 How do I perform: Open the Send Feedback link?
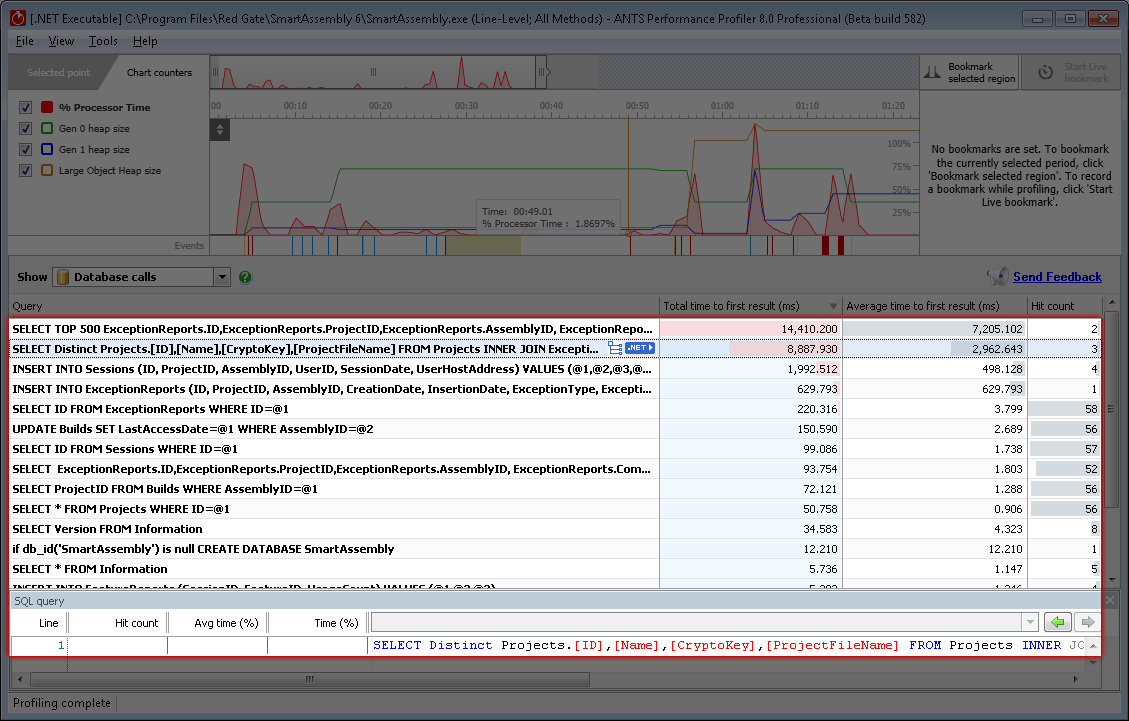[x=1057, y=277]
